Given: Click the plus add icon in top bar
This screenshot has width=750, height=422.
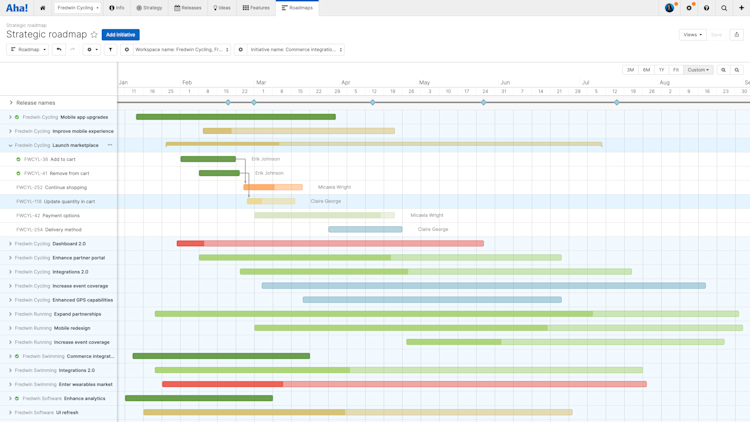Looking at the screenshot, I should pyautogui.click(x=741, y=8).
